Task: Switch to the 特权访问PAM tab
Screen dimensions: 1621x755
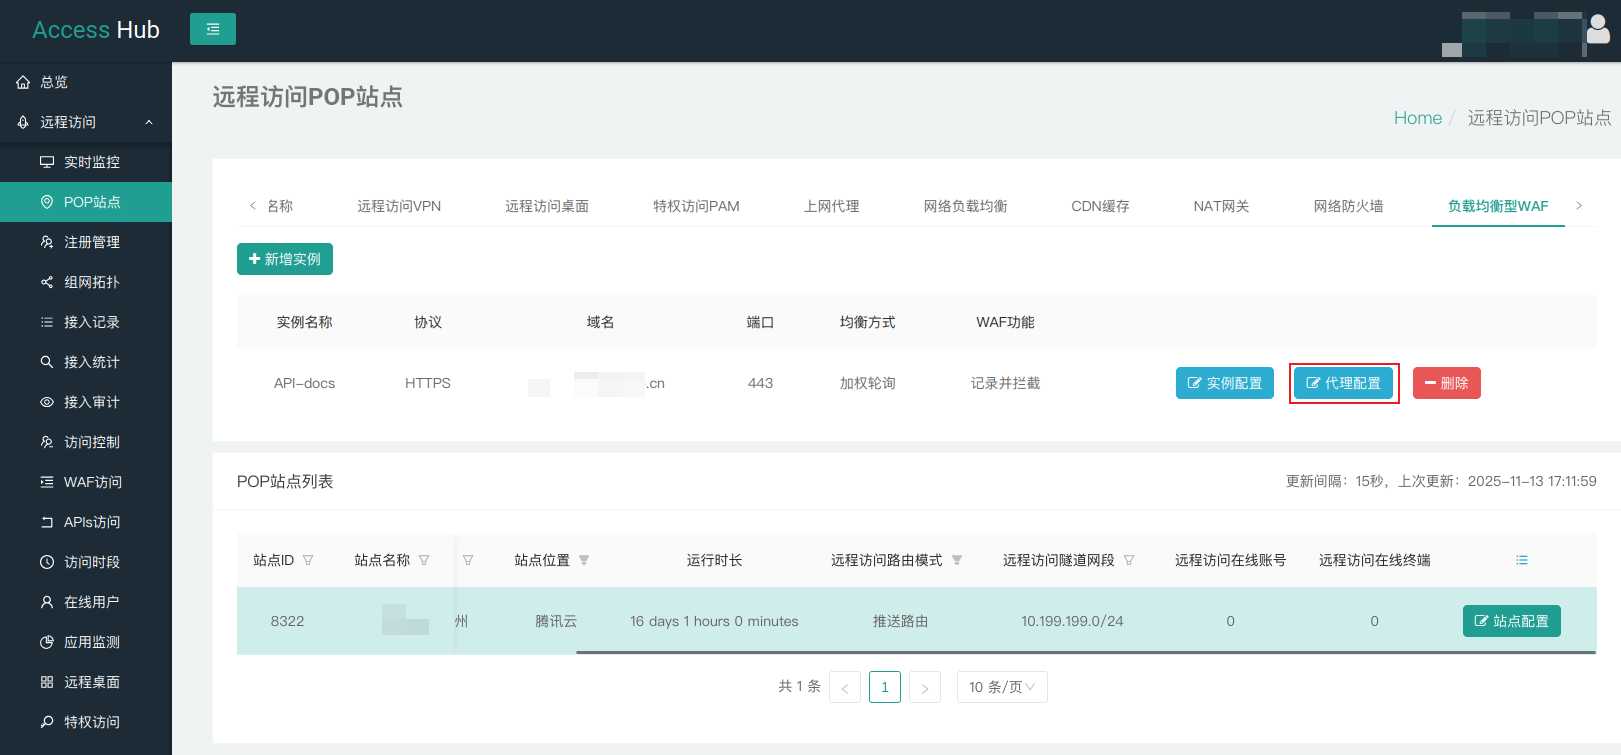Action: (696, 206)
